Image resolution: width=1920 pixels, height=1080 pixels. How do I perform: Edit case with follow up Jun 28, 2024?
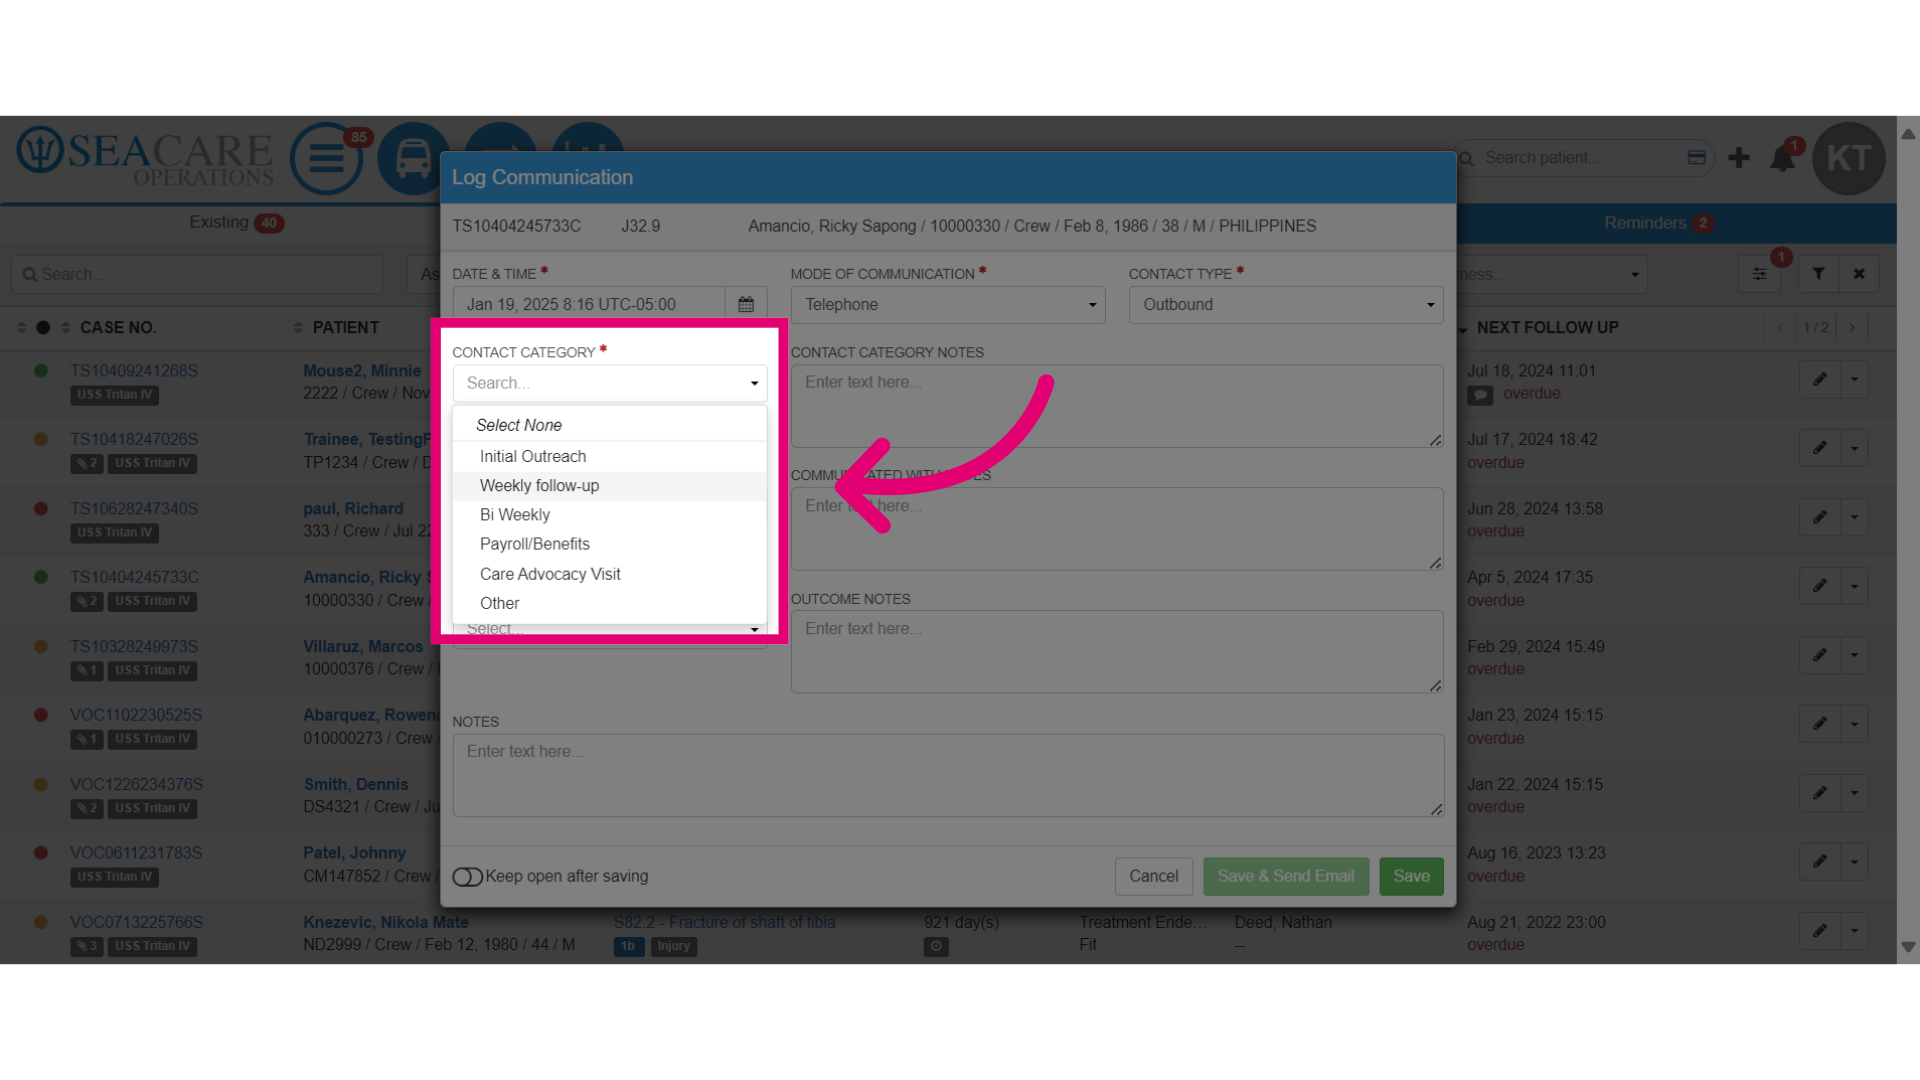pyautogui.click(x=1820, y=517)
